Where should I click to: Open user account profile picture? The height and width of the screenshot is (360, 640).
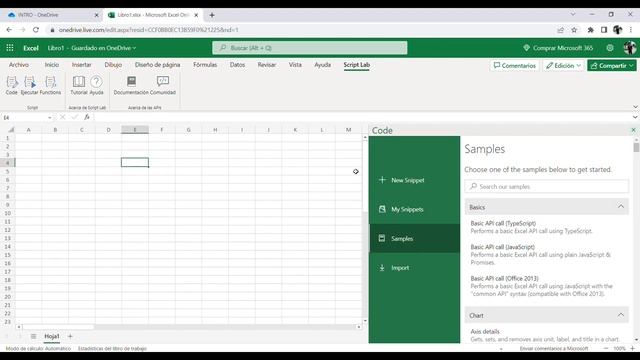pyautogui.click(x=629, y=48)
